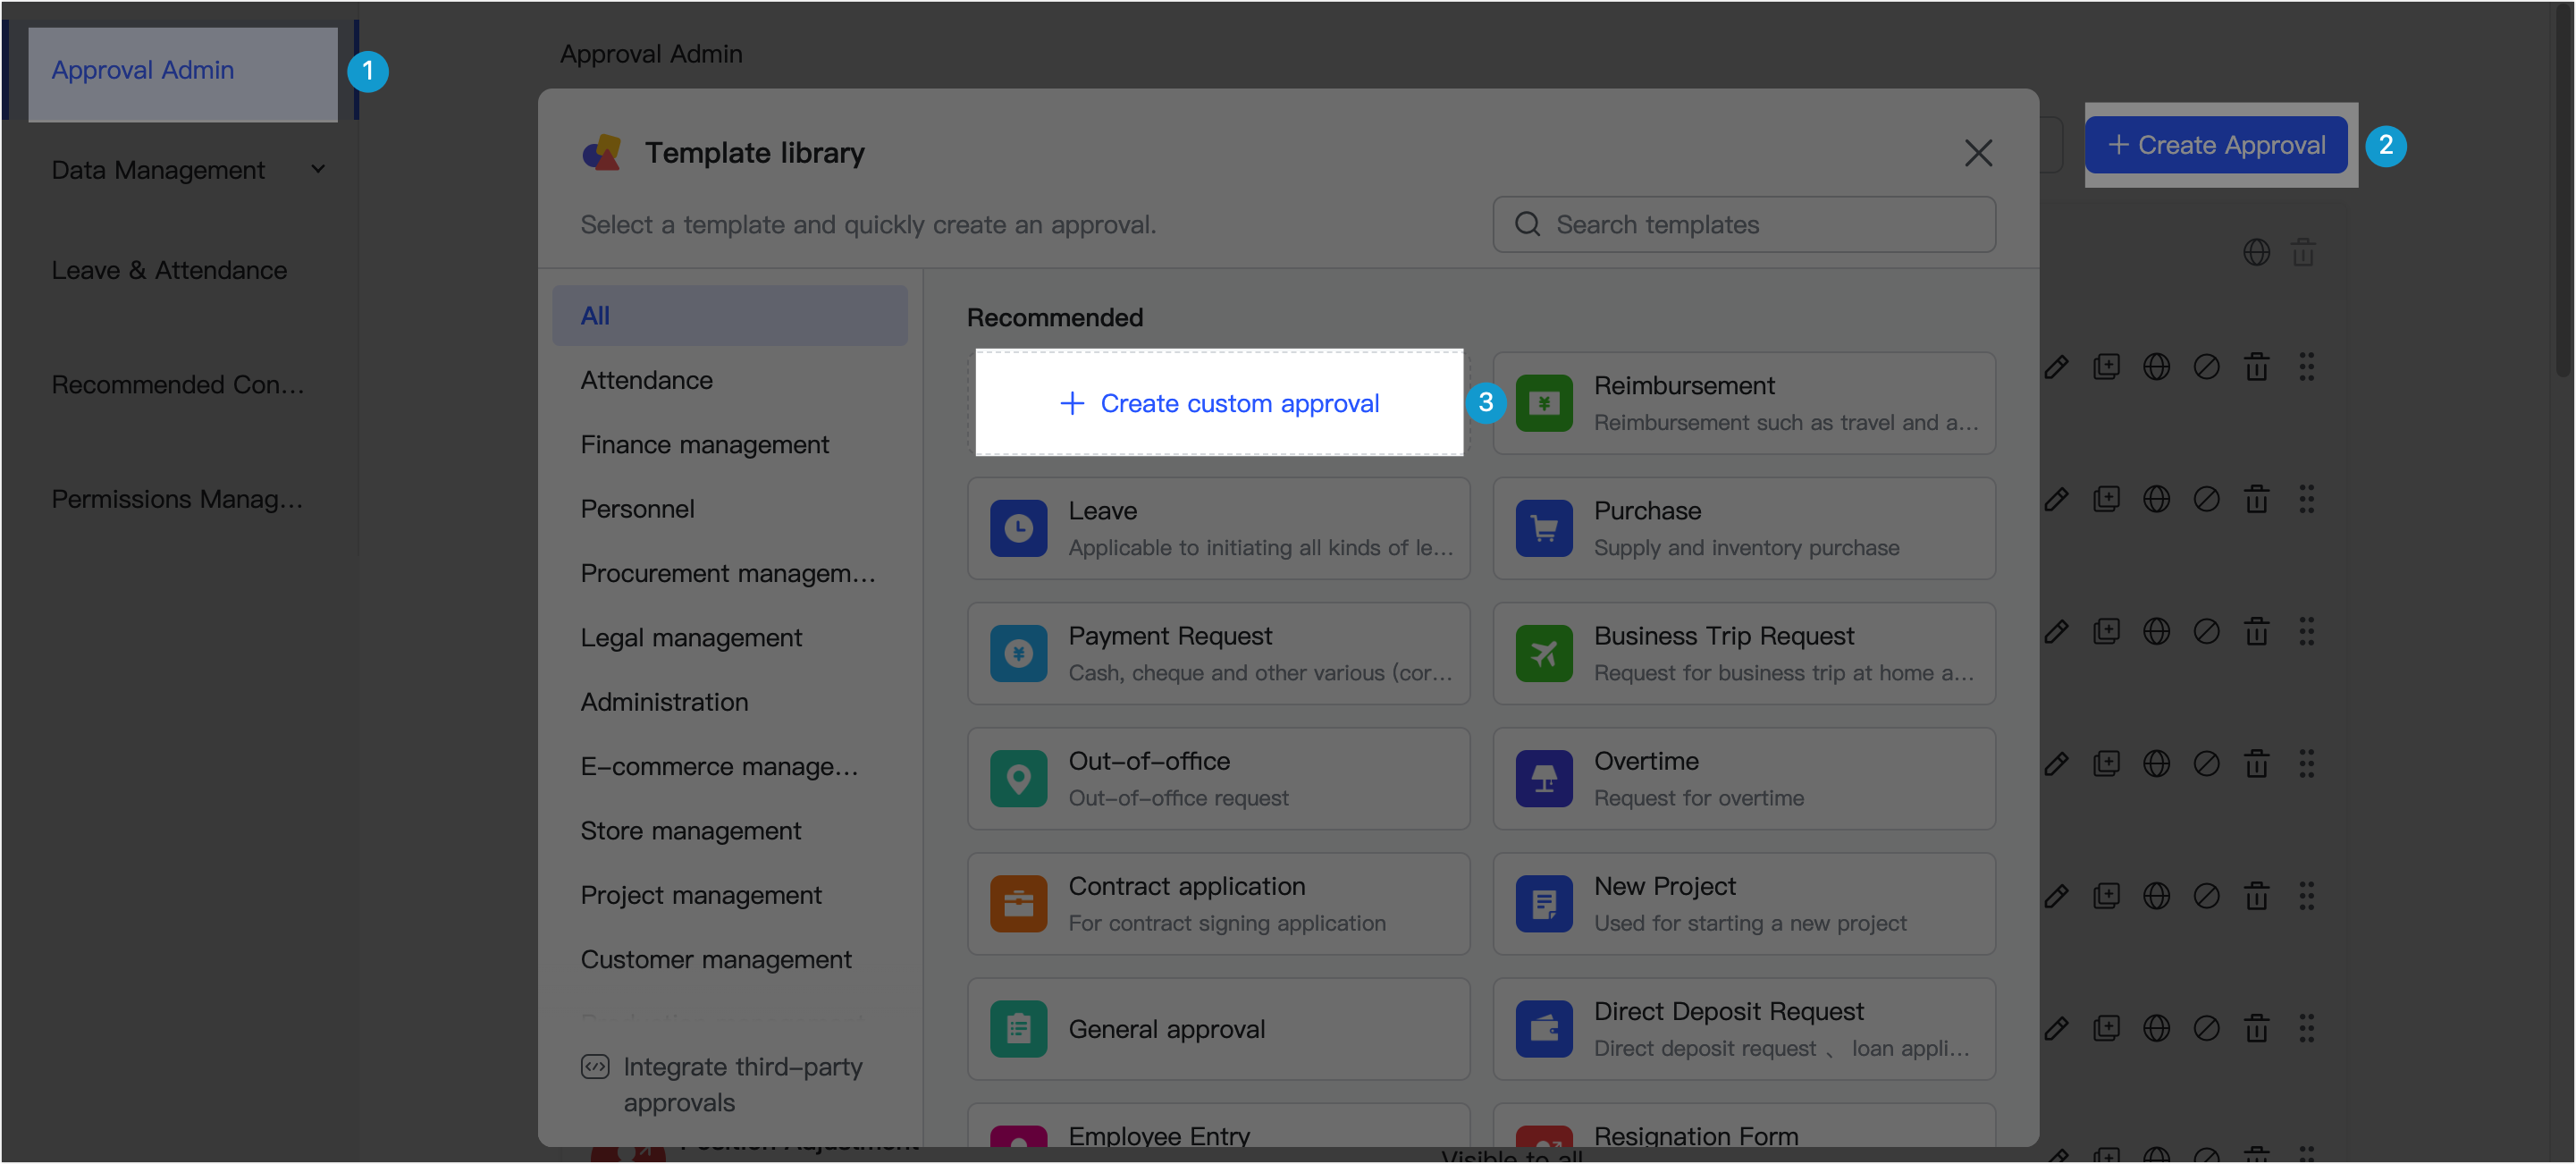This screenshot has width=2576, height=1164.
Task: Click the Template library logo icon
Action: (x=602, y=153)
